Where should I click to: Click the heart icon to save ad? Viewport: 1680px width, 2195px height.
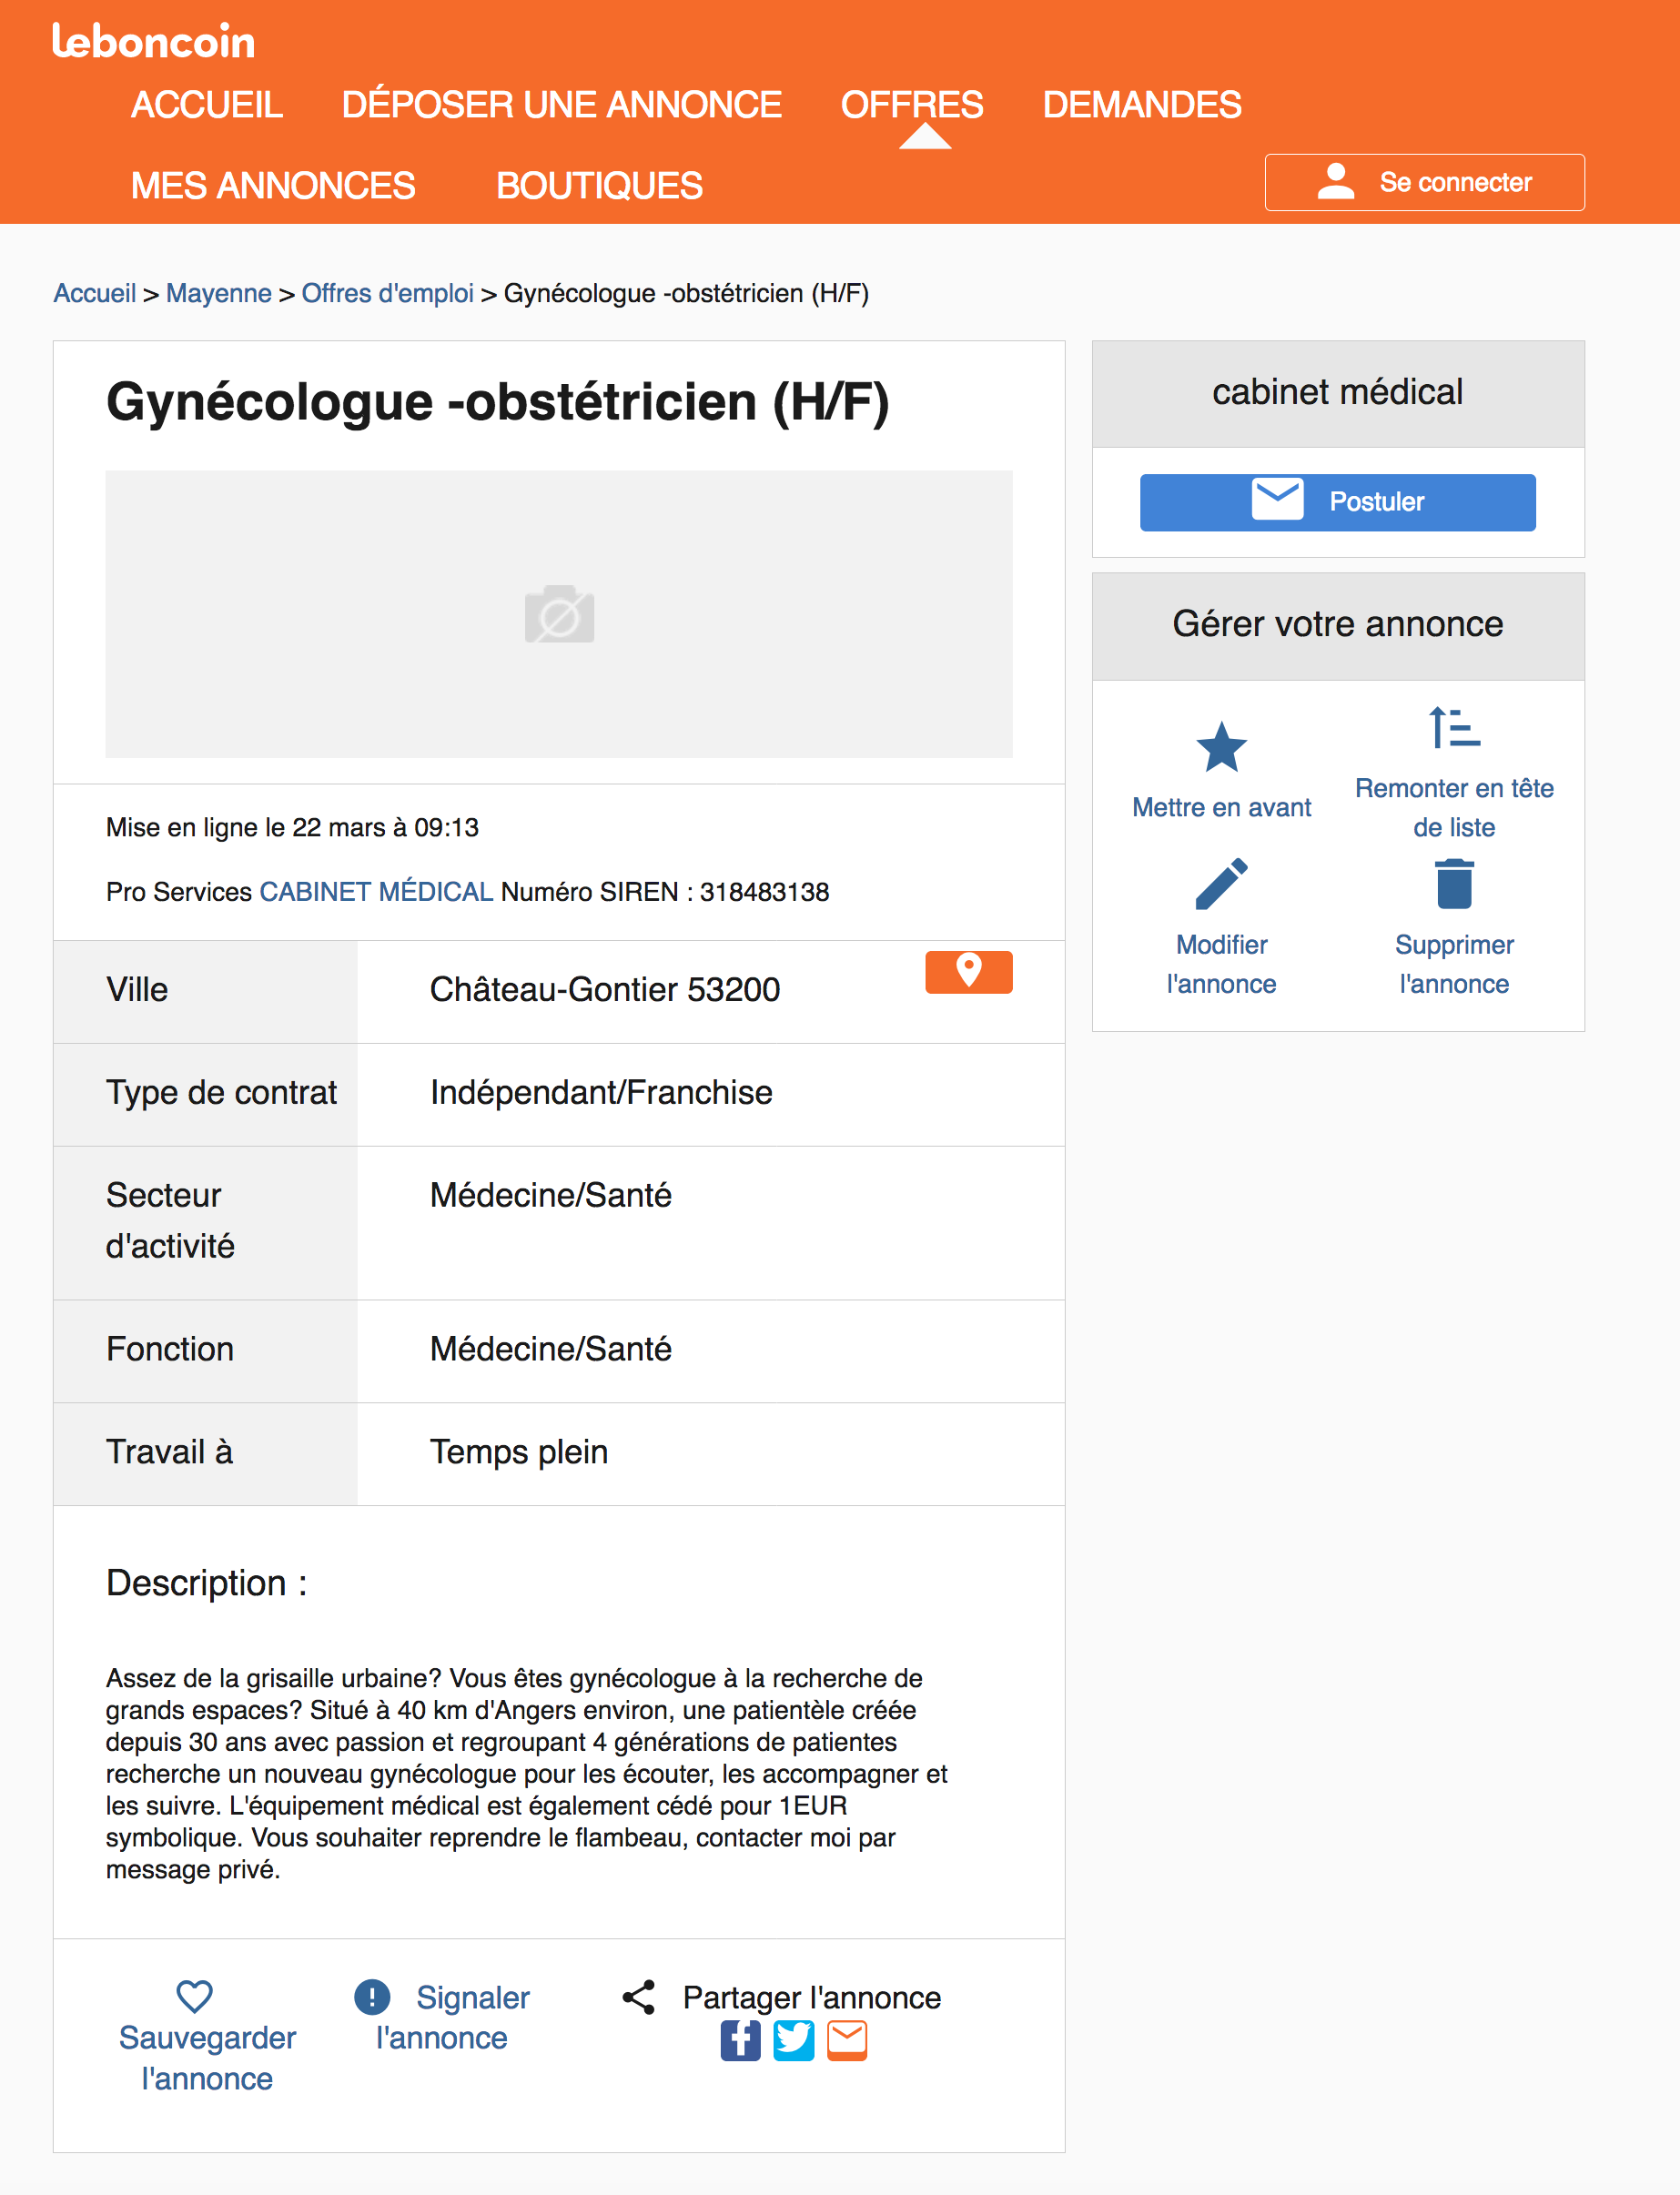click(194, 1996)
